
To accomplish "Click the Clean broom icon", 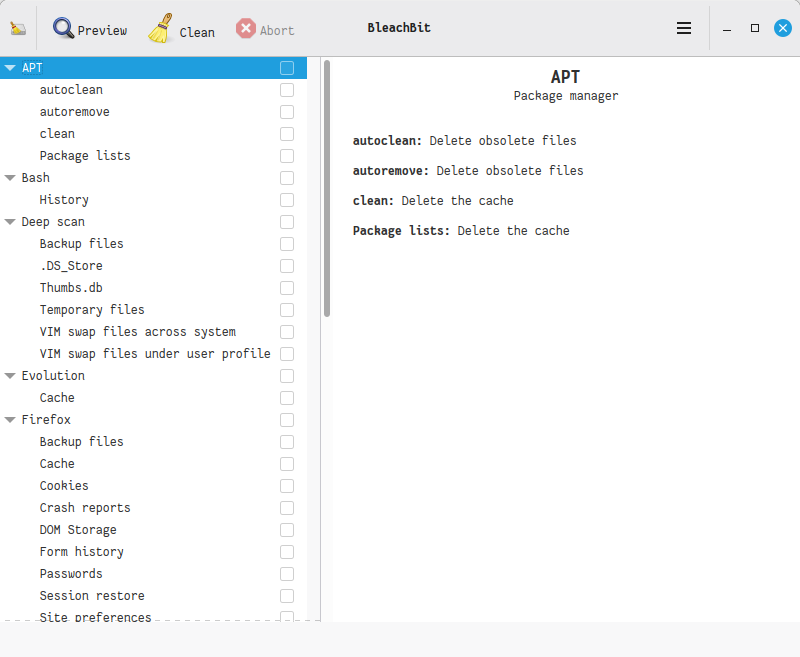I will [x=161, y=29].
